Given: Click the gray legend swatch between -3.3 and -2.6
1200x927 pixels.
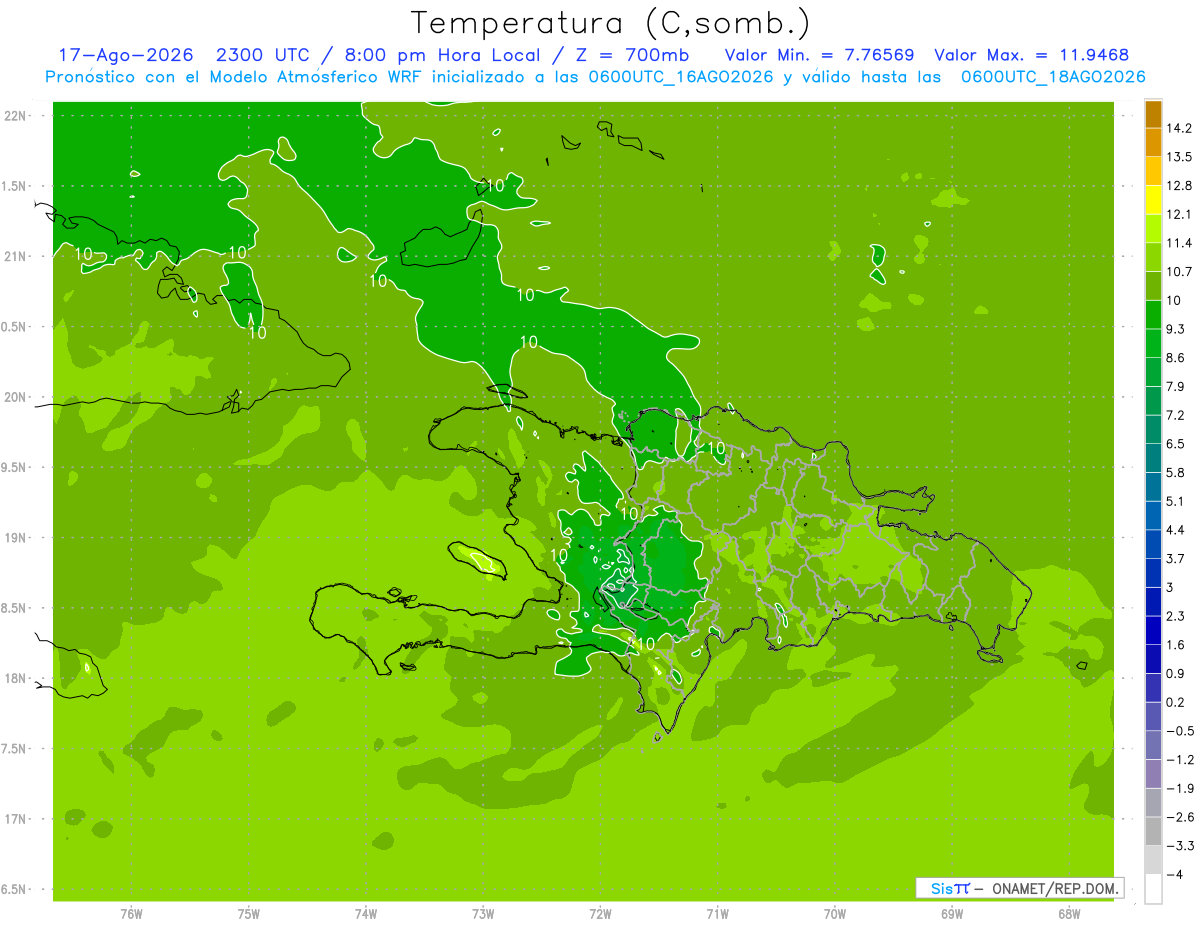Looking at the screenshot, I should pyautogui.click(x=1153, y=831).
